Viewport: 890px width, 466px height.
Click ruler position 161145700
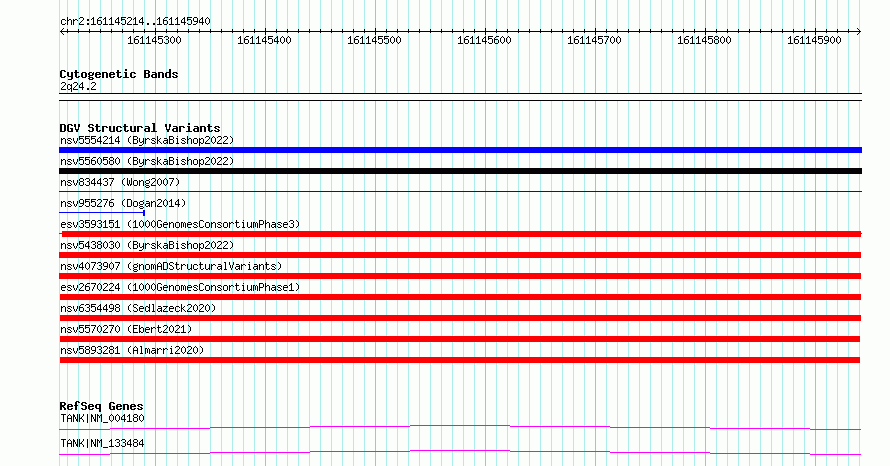[x=594, y=40]
